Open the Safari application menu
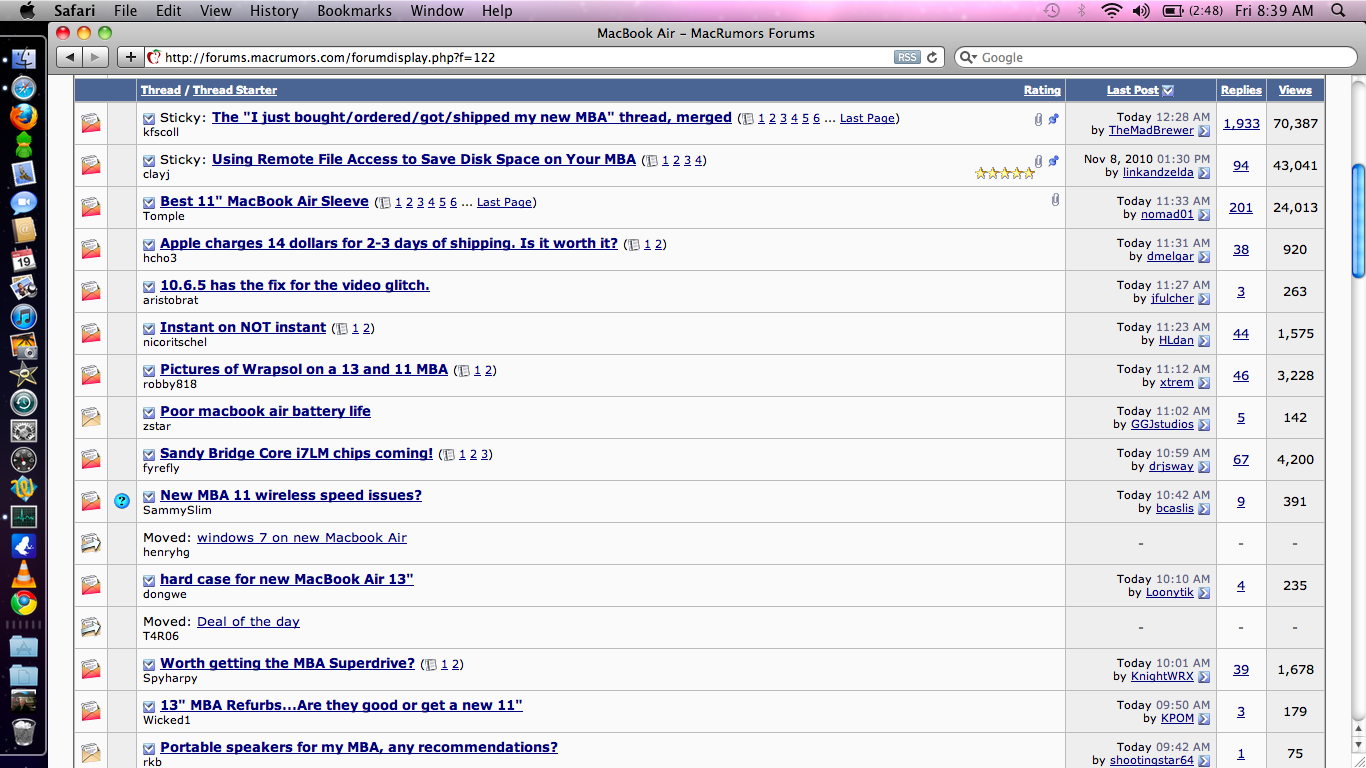The image size is (1366, 768). (x=74, y=11)
